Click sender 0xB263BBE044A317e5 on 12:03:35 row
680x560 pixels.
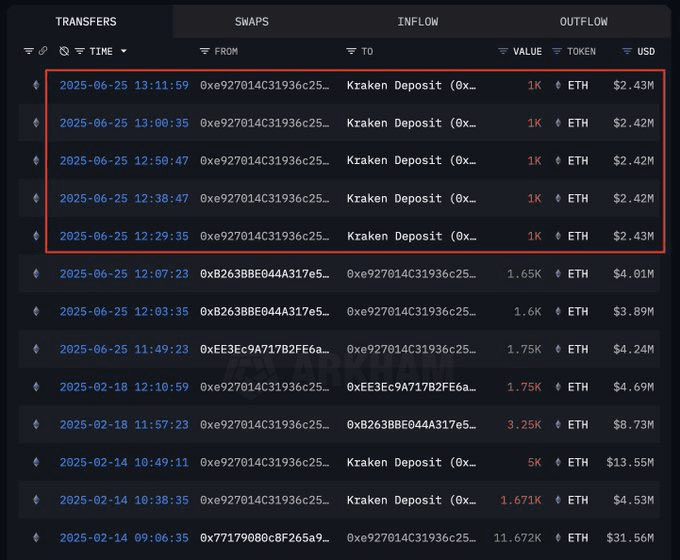tap(264, 312)
